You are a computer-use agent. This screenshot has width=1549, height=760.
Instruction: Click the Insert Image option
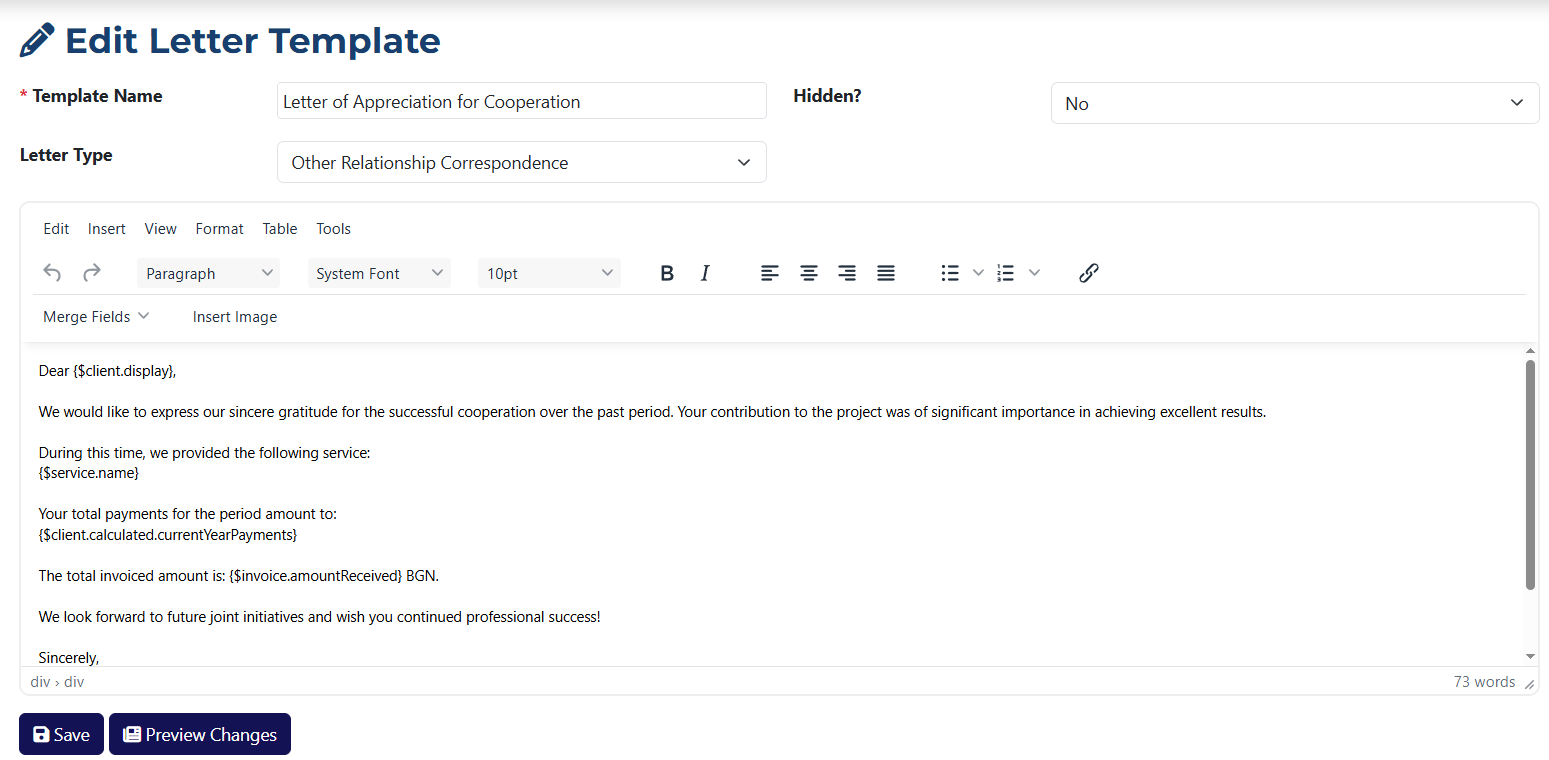pyautogui.click(x=234, y=316)
